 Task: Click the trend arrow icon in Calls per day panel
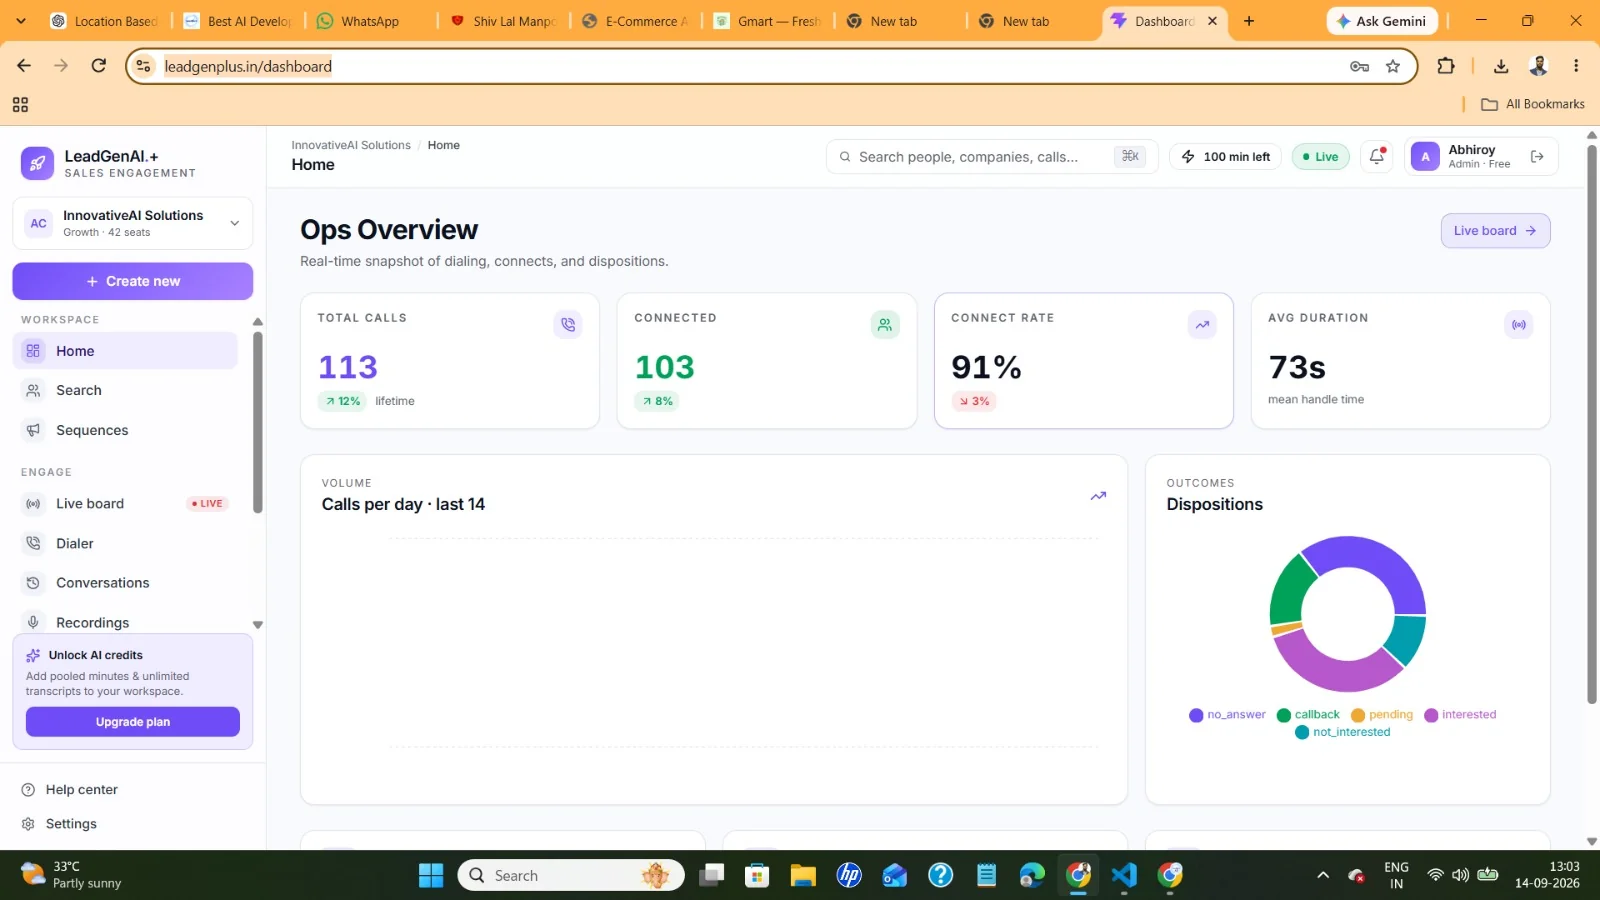point(1098,496)
